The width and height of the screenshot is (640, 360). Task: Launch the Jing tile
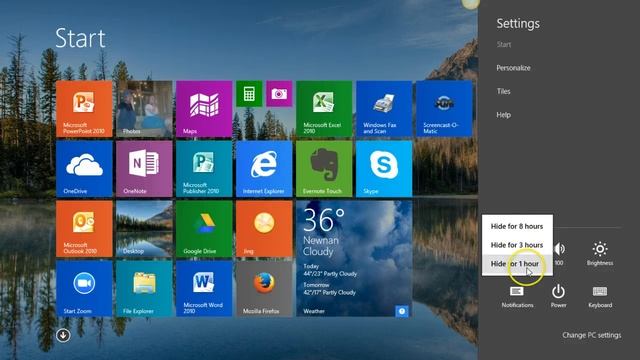click(264, 229)
